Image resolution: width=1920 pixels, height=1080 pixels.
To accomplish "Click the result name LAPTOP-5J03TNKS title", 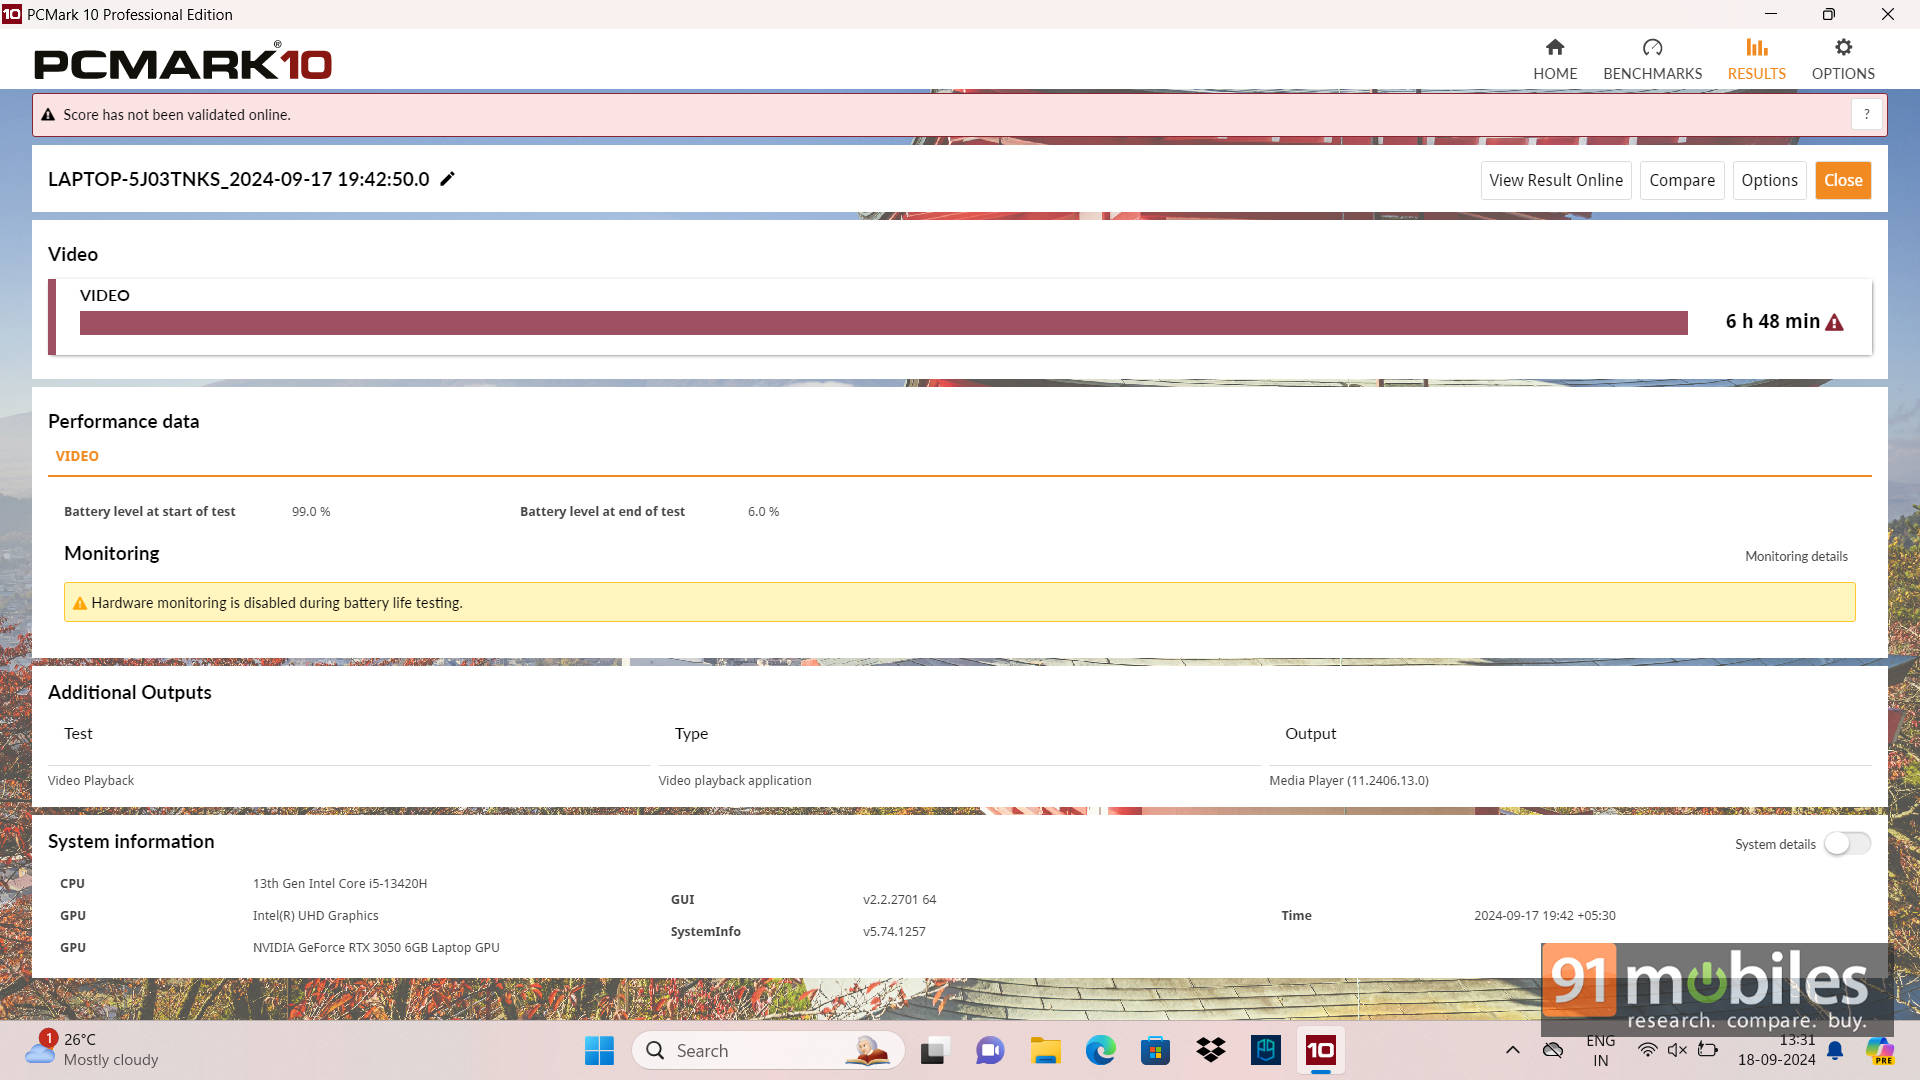I will [x=239, y=179].
